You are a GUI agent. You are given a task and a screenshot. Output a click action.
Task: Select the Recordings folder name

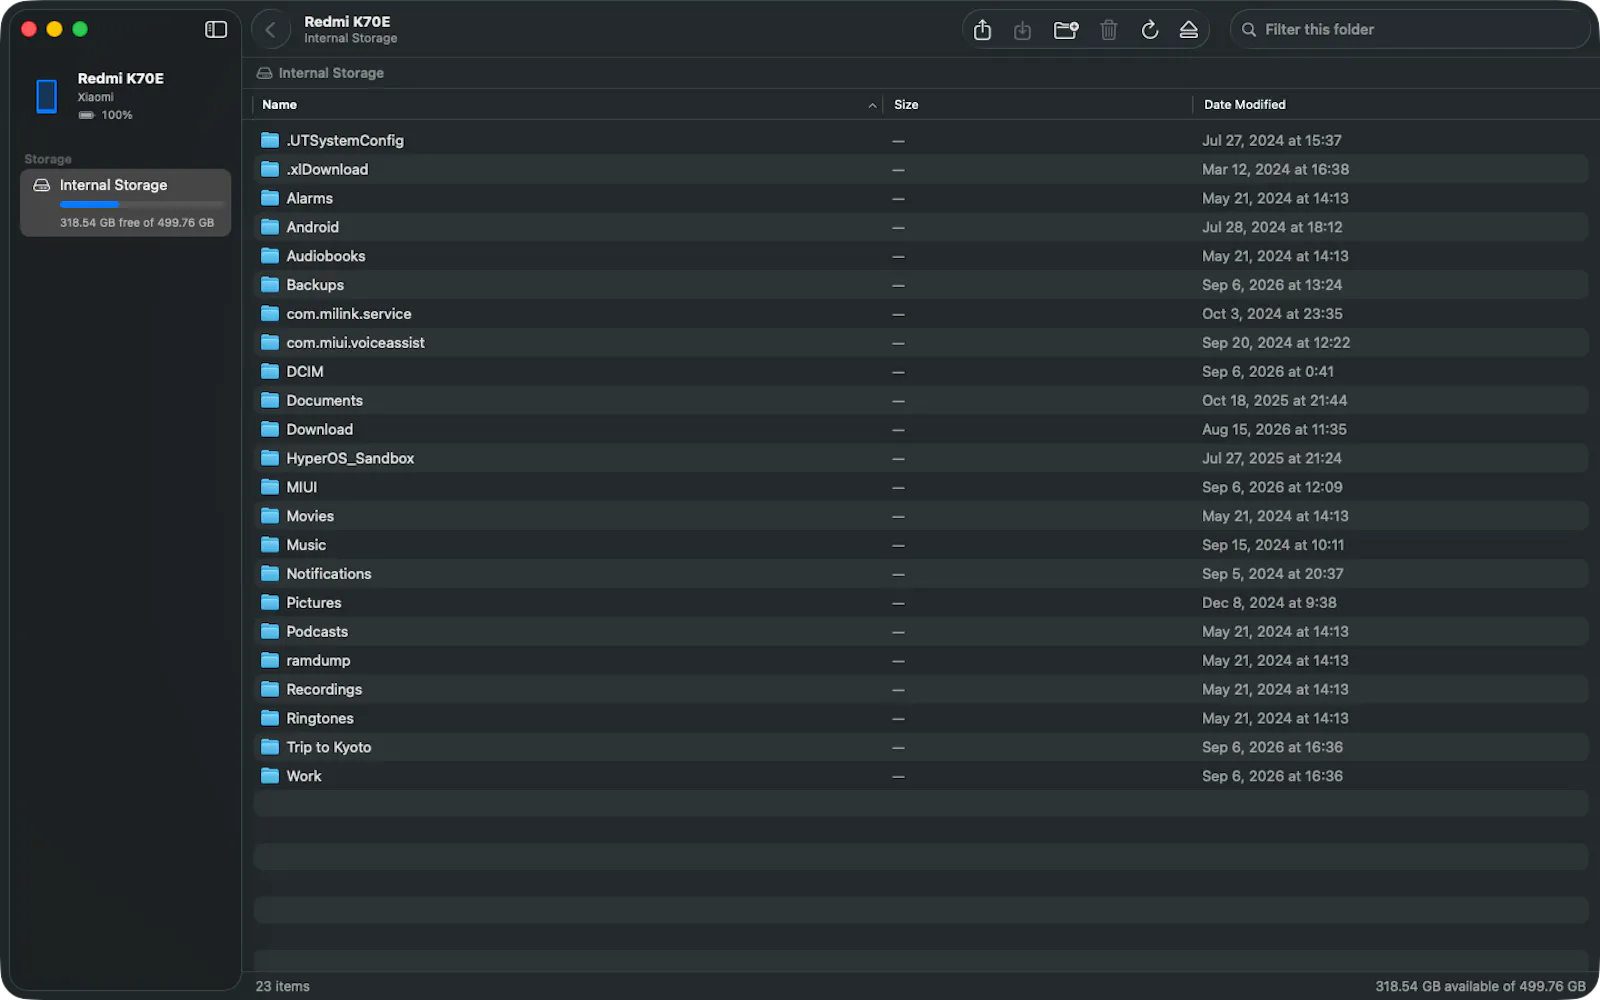[x=324, y=689]
